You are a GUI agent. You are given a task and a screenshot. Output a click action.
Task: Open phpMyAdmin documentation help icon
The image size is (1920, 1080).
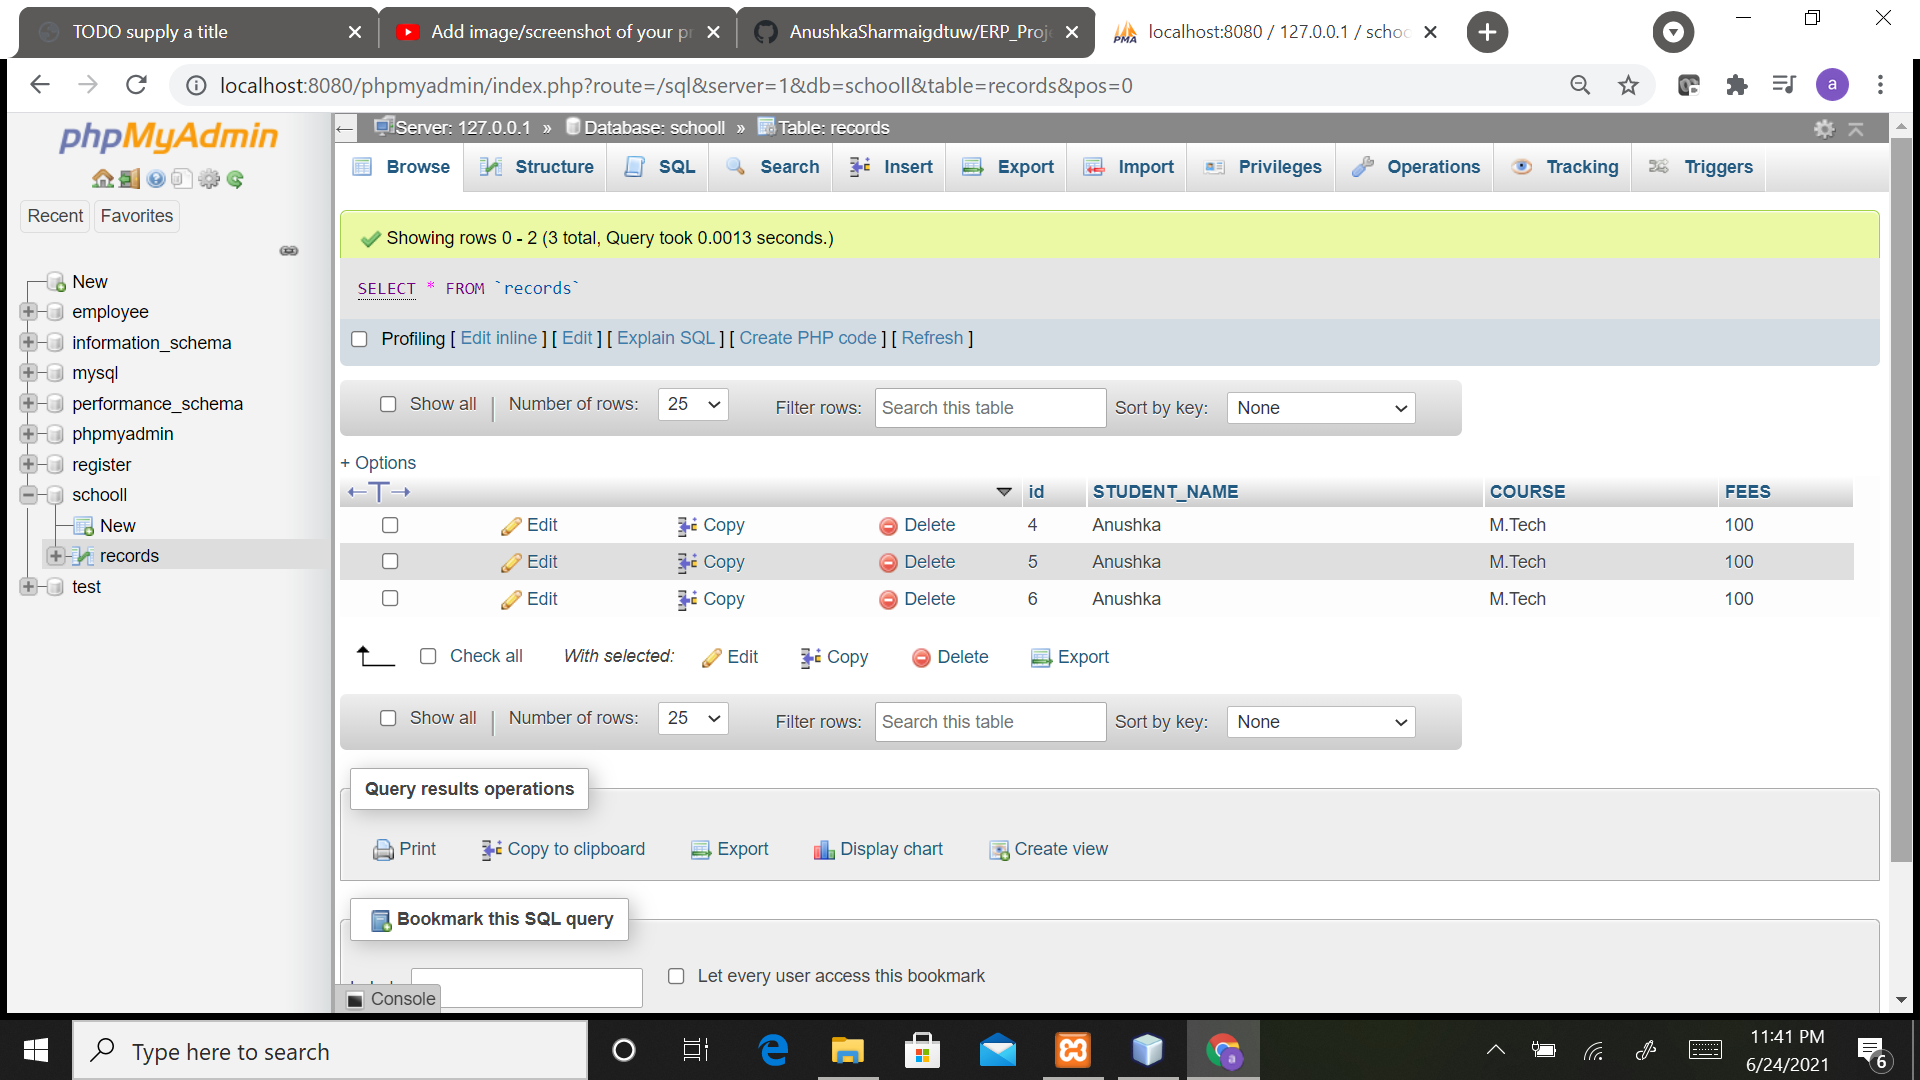[155, 179]
